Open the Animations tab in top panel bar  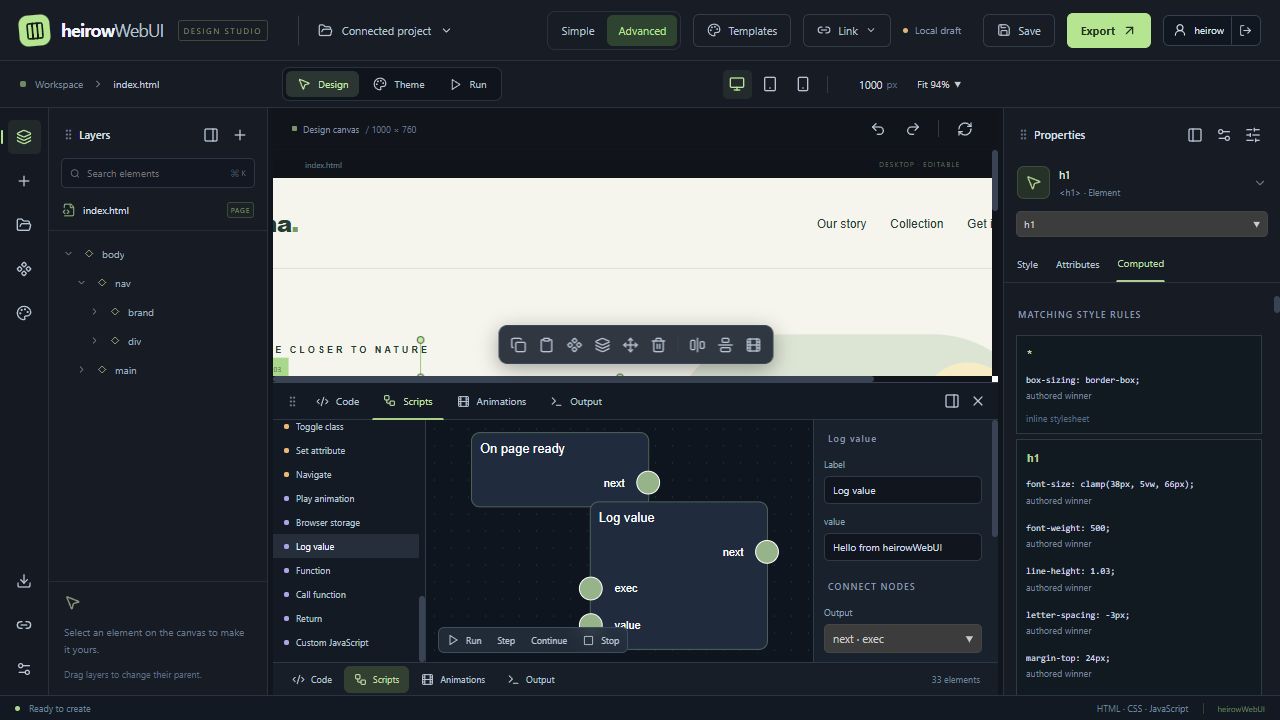pos(492,401)
